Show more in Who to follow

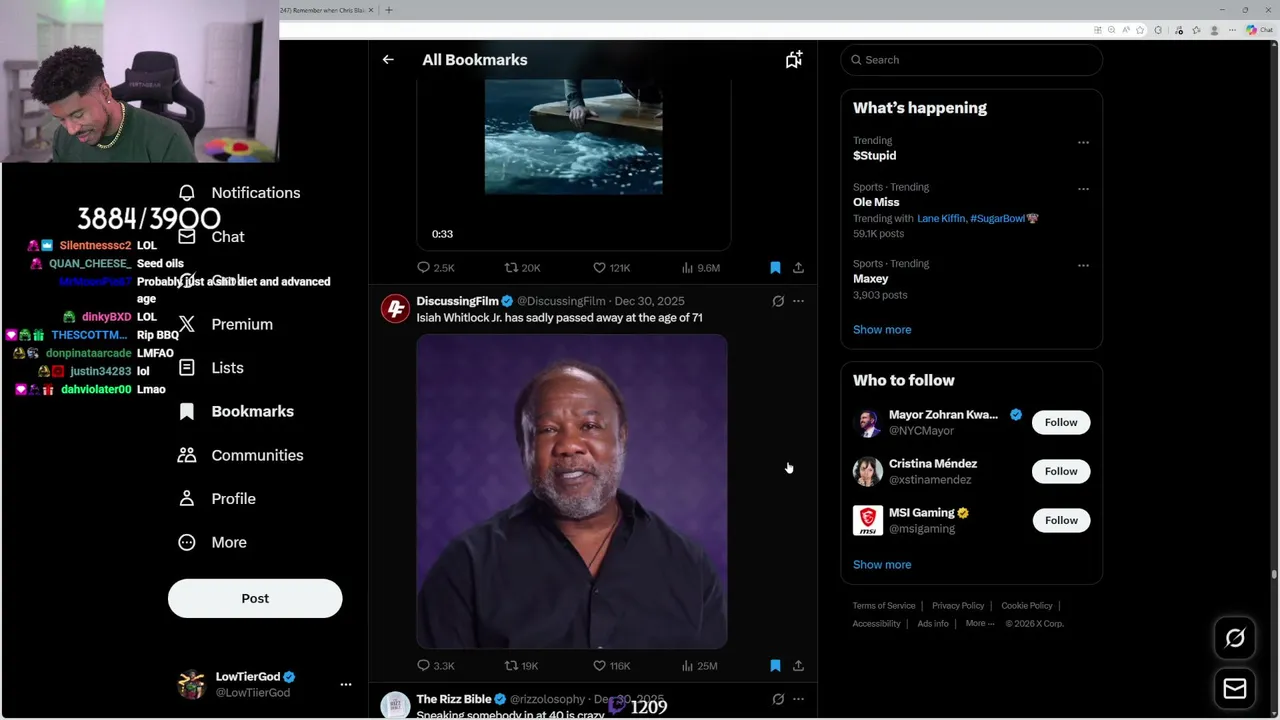coord(882,565)
